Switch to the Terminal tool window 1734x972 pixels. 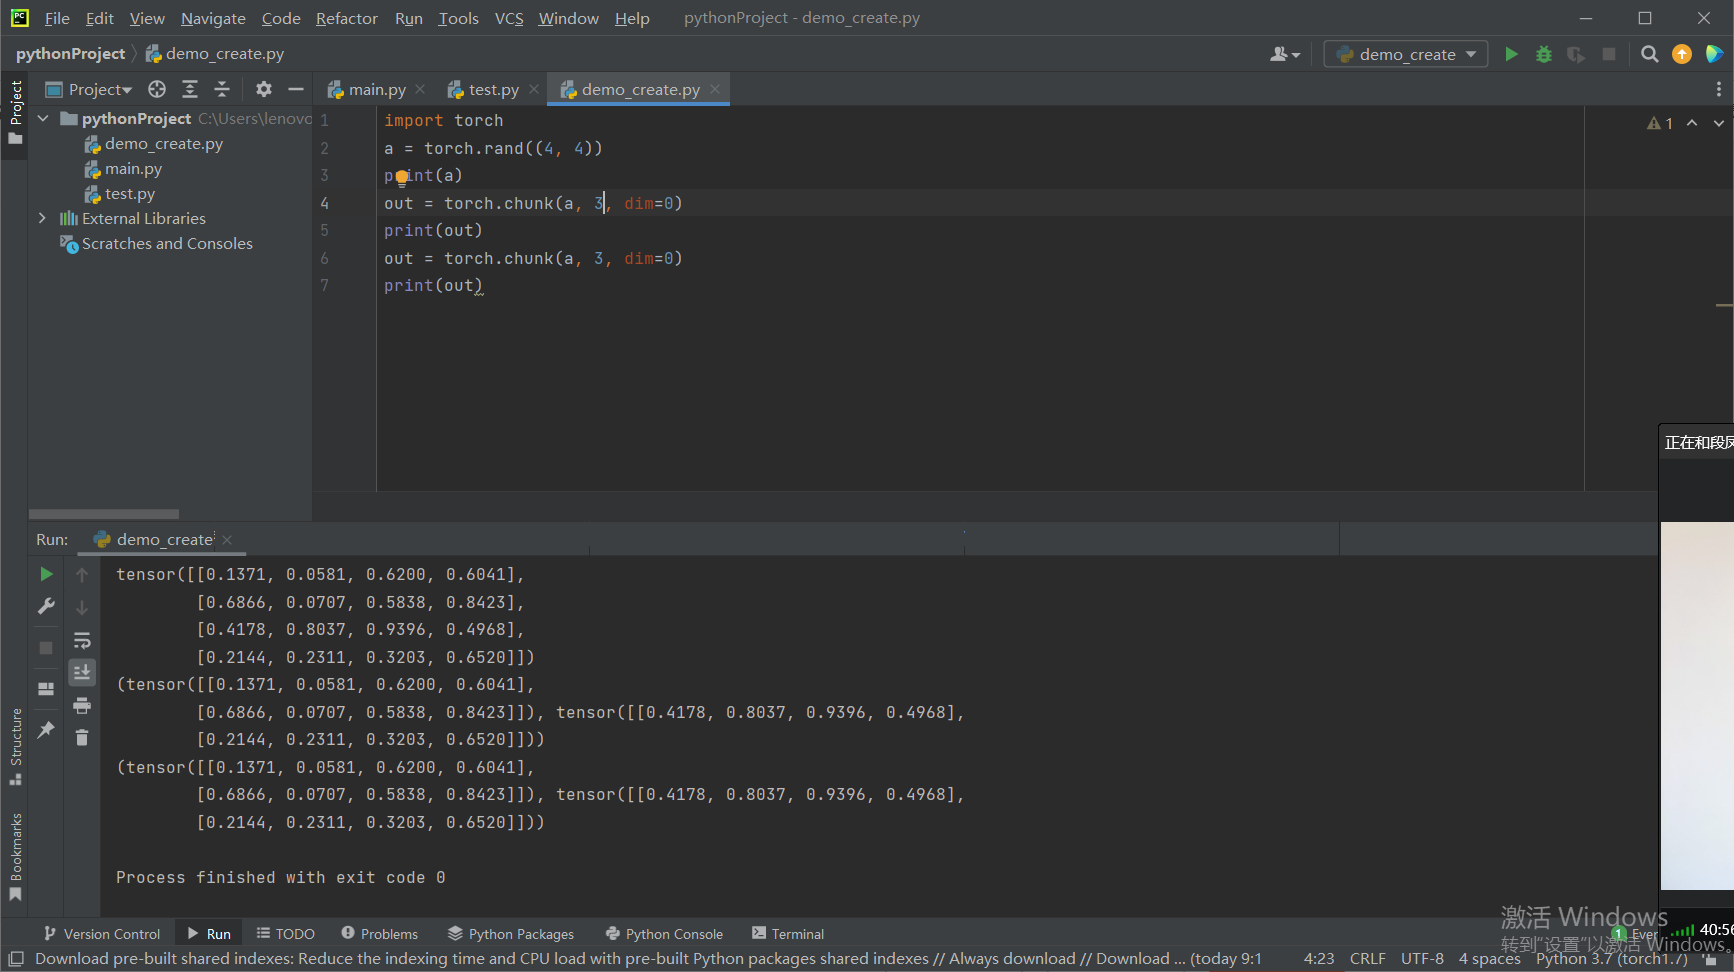(788, 933)
